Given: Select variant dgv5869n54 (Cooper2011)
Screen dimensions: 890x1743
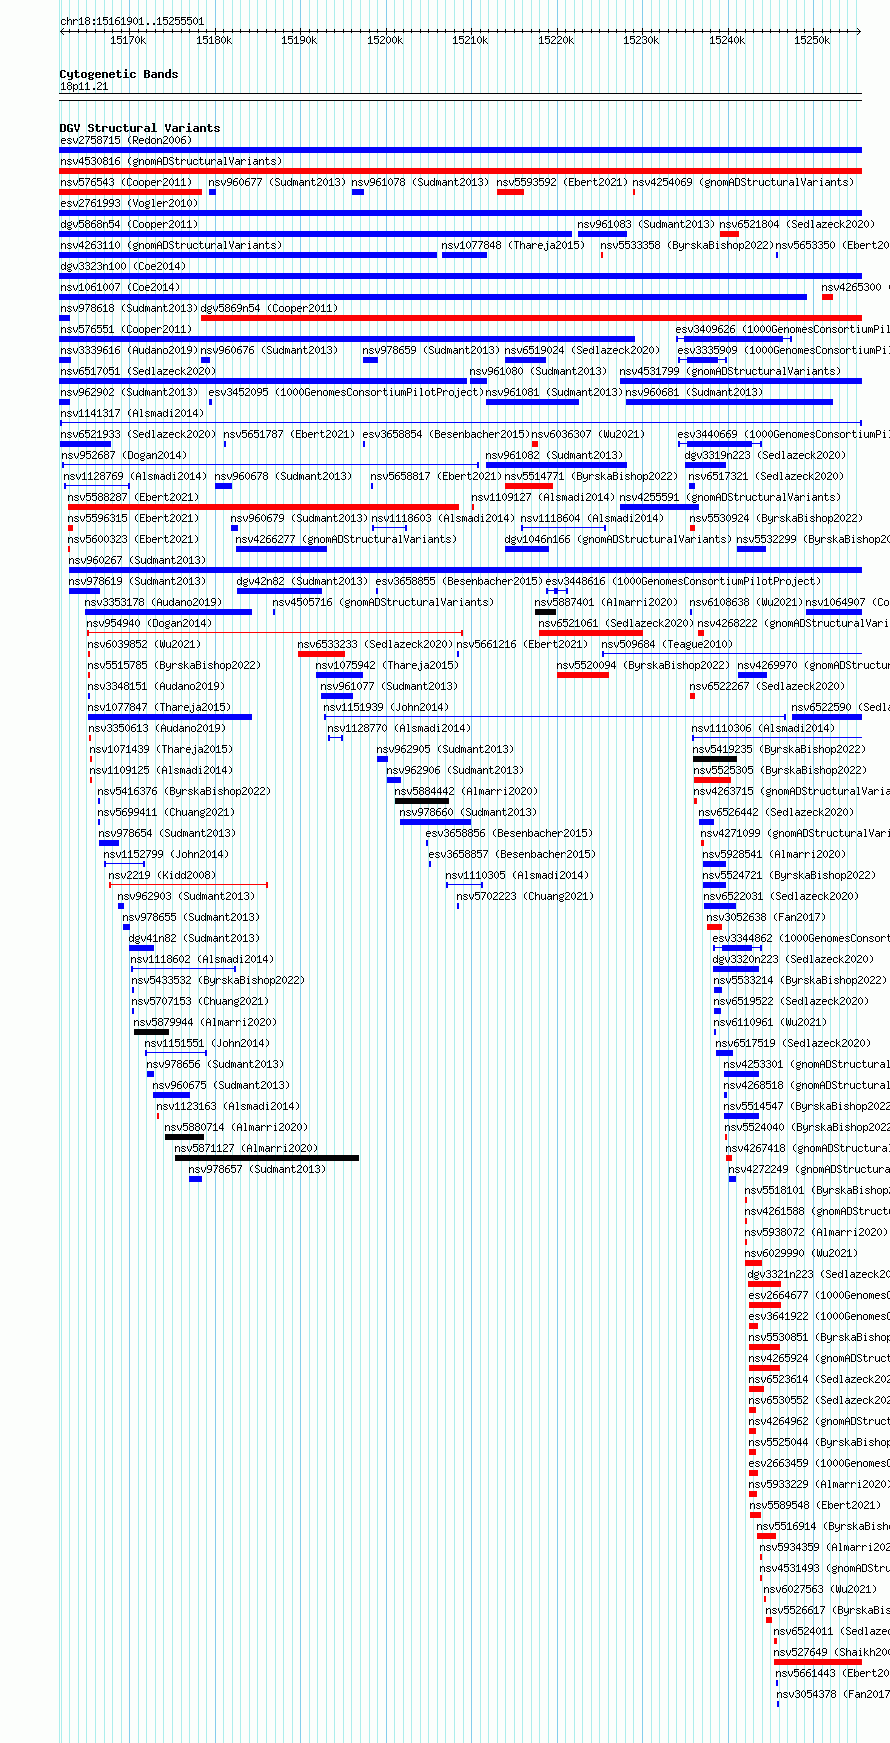Looking at the screenshot, I should [270, 308].
